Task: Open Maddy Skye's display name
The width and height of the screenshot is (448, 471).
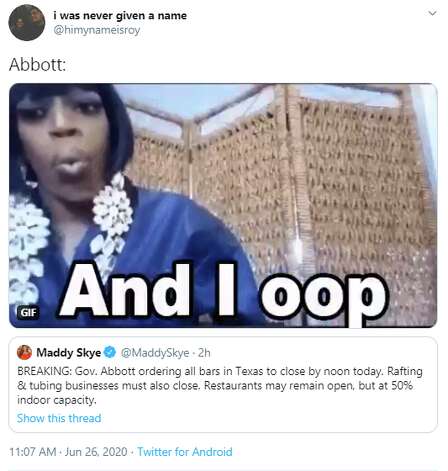Action: point(69,353)
